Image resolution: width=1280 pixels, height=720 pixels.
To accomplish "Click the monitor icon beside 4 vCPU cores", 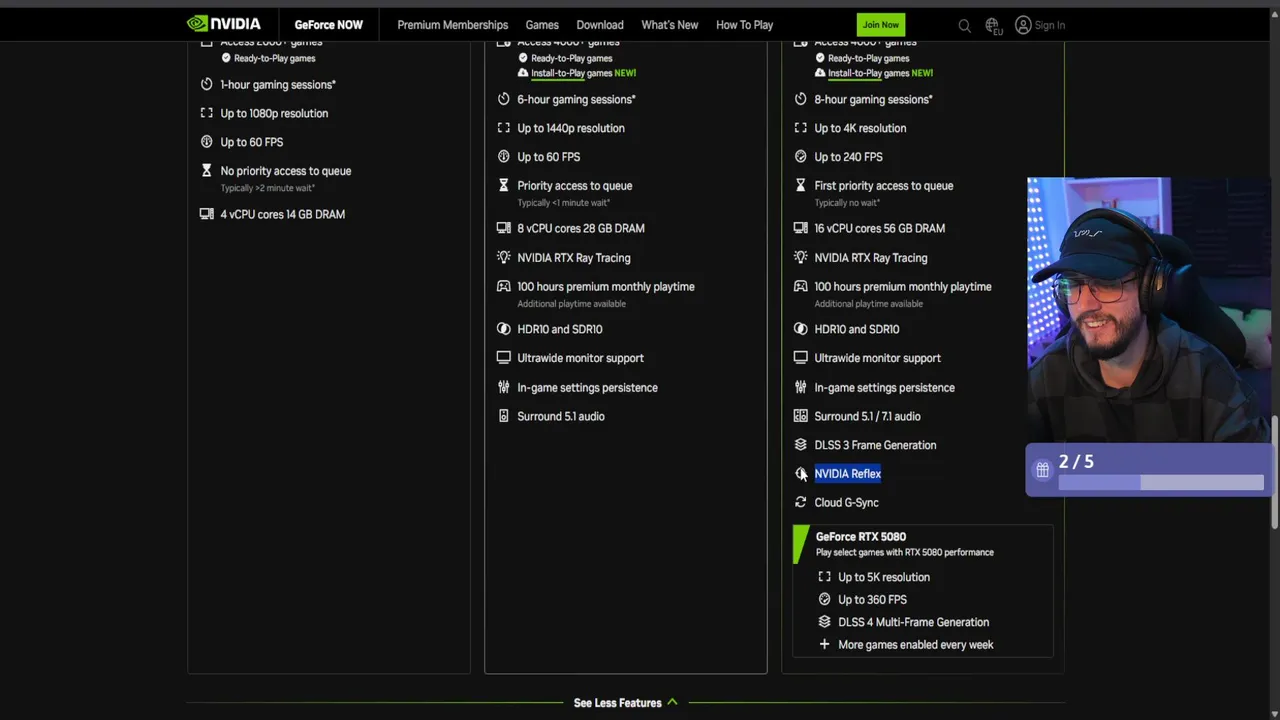I will (206, 214).
